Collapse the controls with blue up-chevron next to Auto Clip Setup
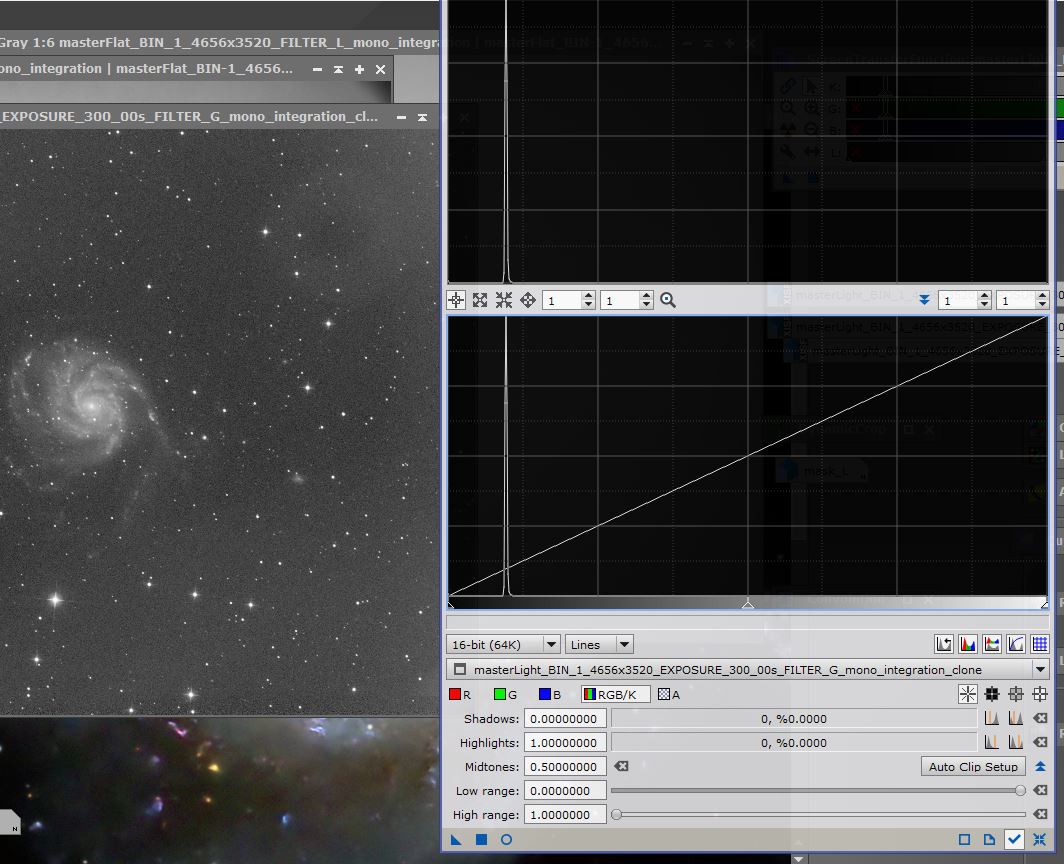1064x864 pixels. click(x=1040, y=766)
